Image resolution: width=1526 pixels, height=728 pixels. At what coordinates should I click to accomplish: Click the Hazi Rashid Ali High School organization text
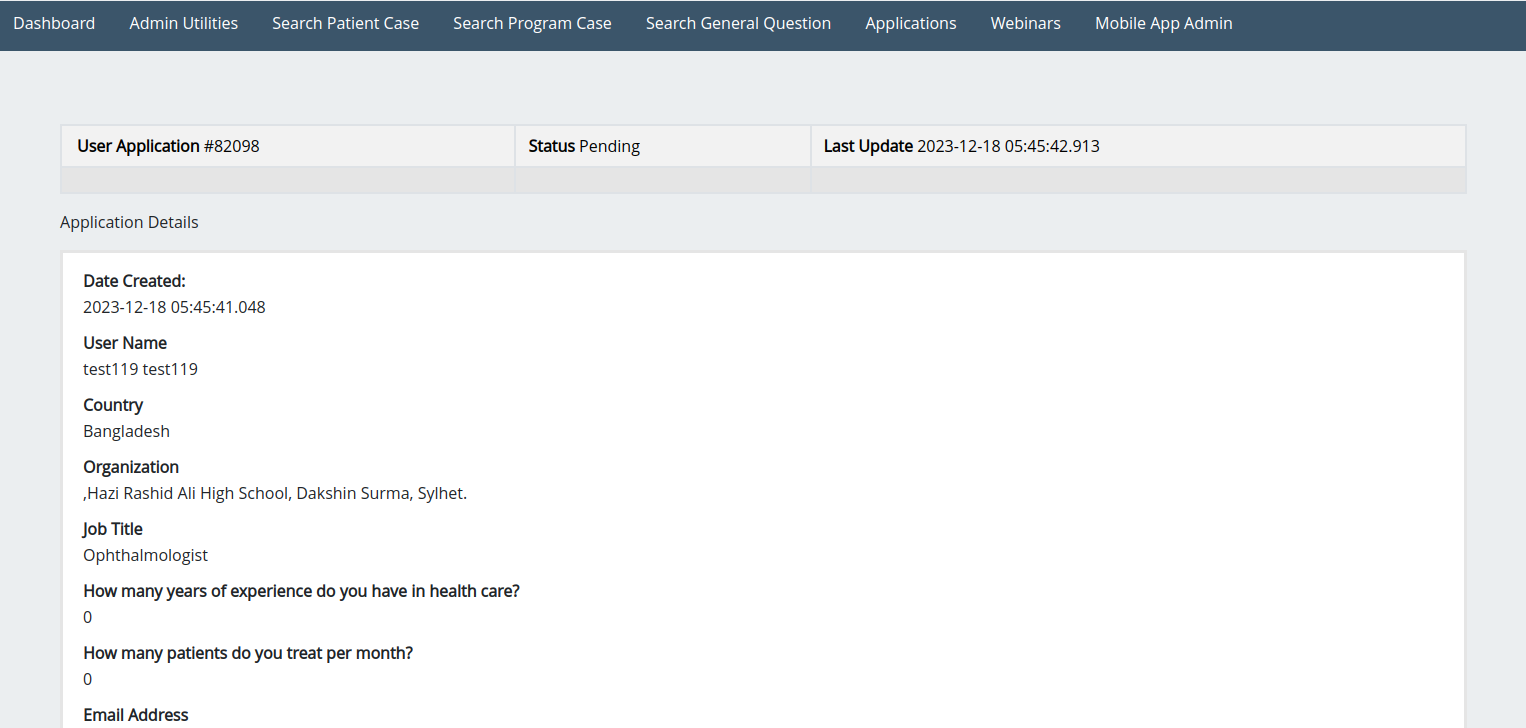[275, 493]
